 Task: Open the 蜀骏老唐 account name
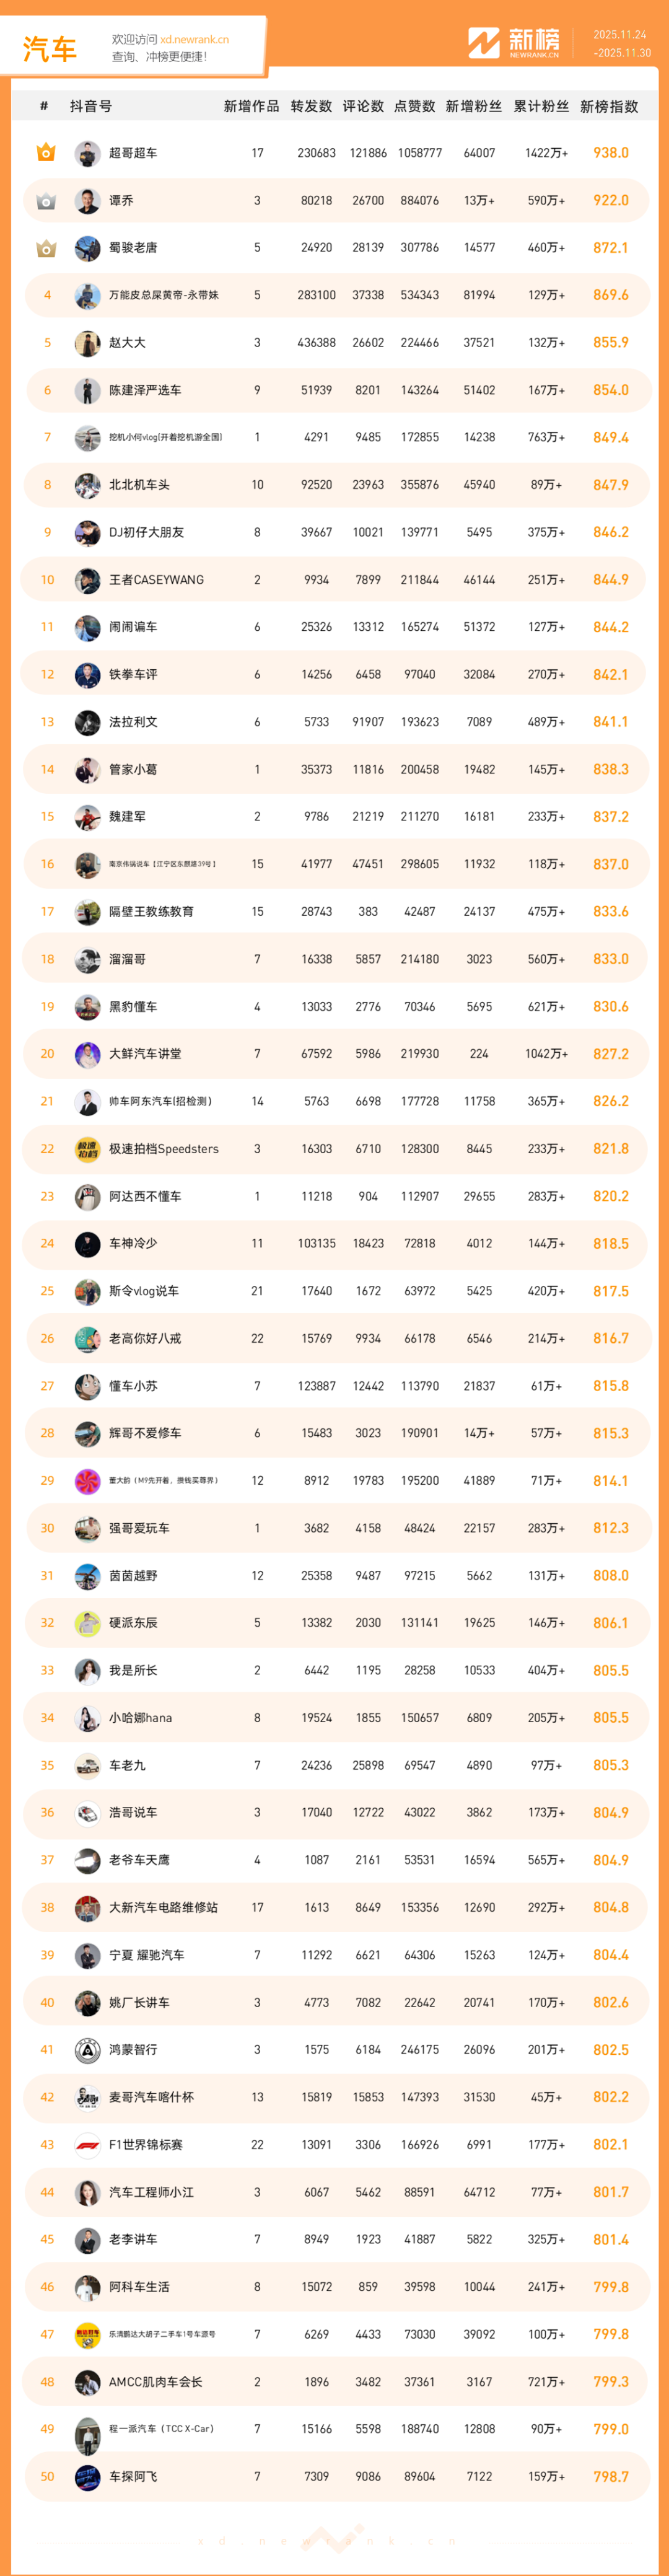pyautogui.click(x=133, y=248)
